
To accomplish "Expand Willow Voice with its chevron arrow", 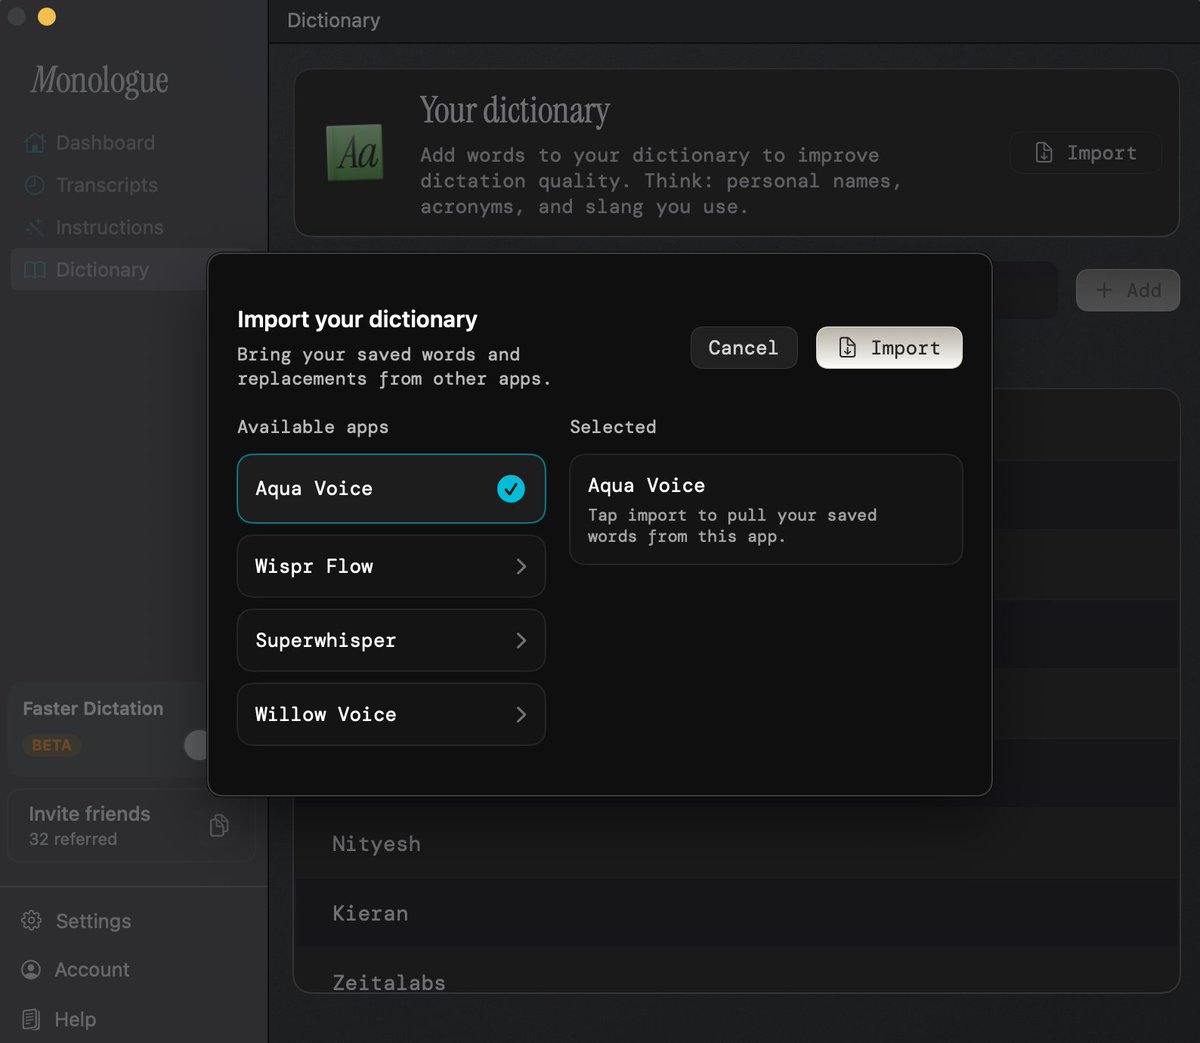I will click(521, 715).
